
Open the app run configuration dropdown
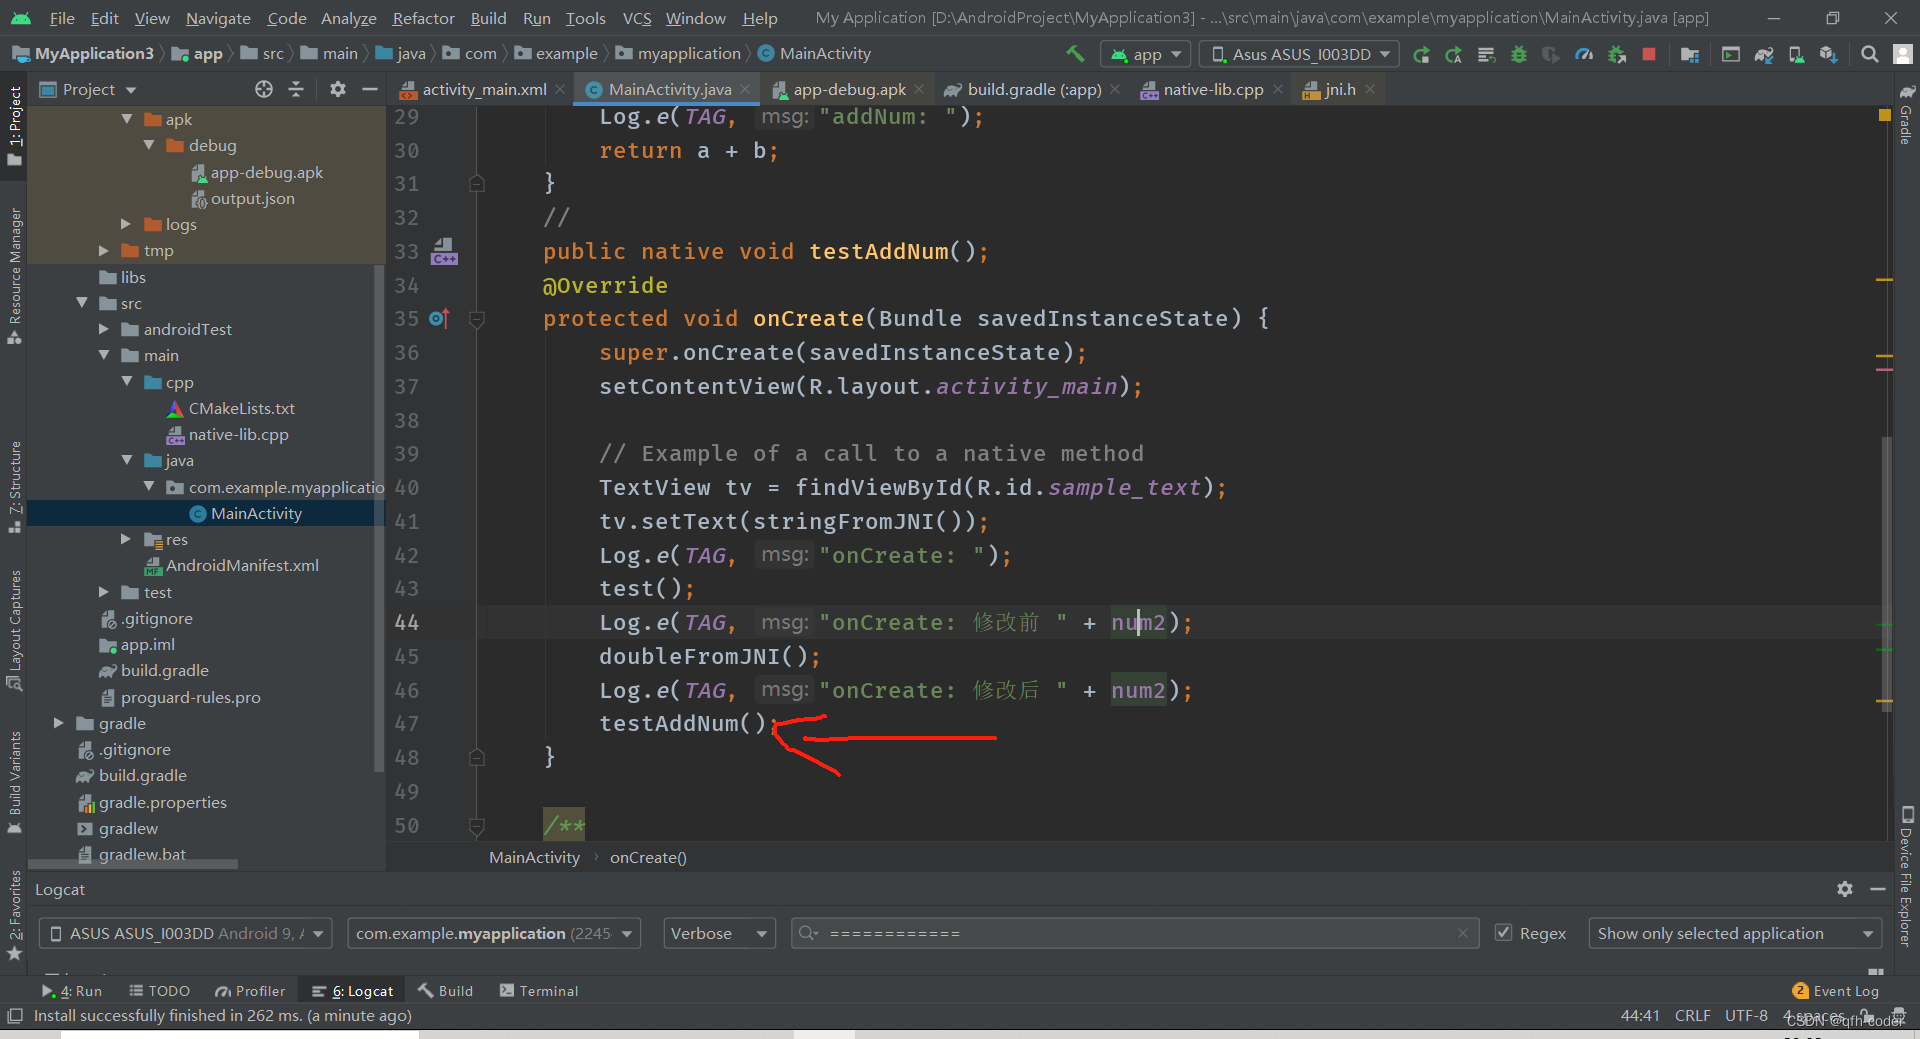(1145, 54)
